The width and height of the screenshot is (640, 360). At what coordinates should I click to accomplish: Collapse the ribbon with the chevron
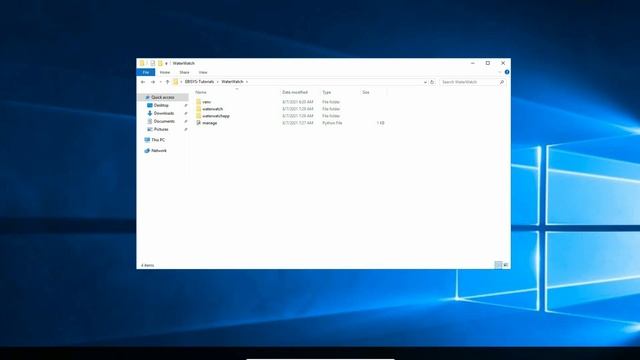coord(500,72)
